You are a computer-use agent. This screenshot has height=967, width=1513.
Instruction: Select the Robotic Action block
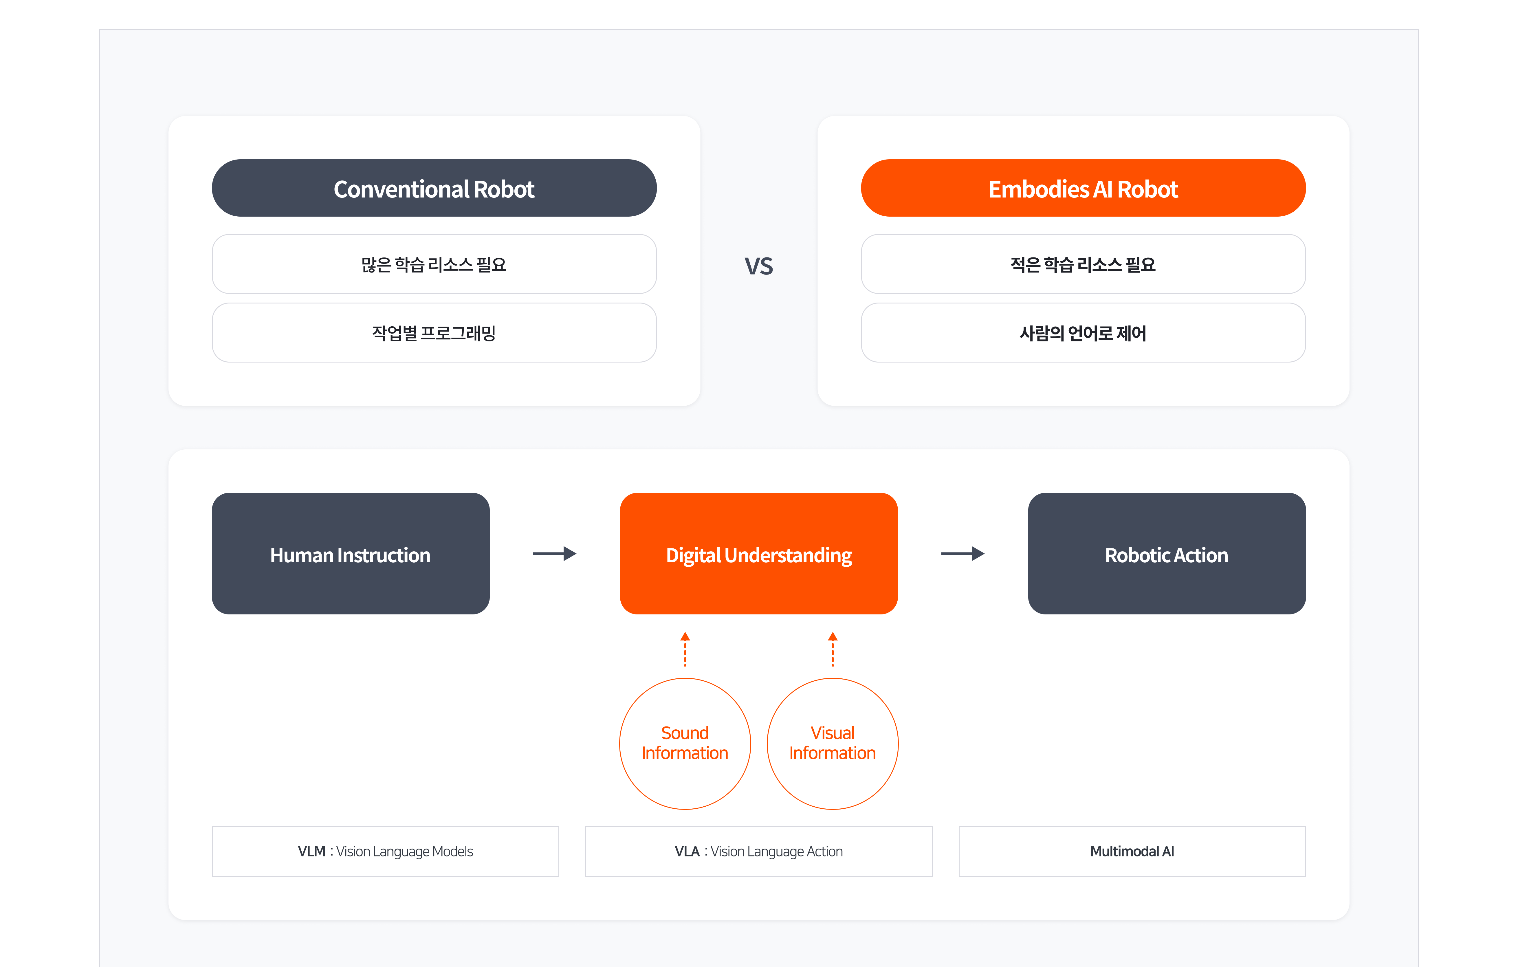tap(1166, 554)
